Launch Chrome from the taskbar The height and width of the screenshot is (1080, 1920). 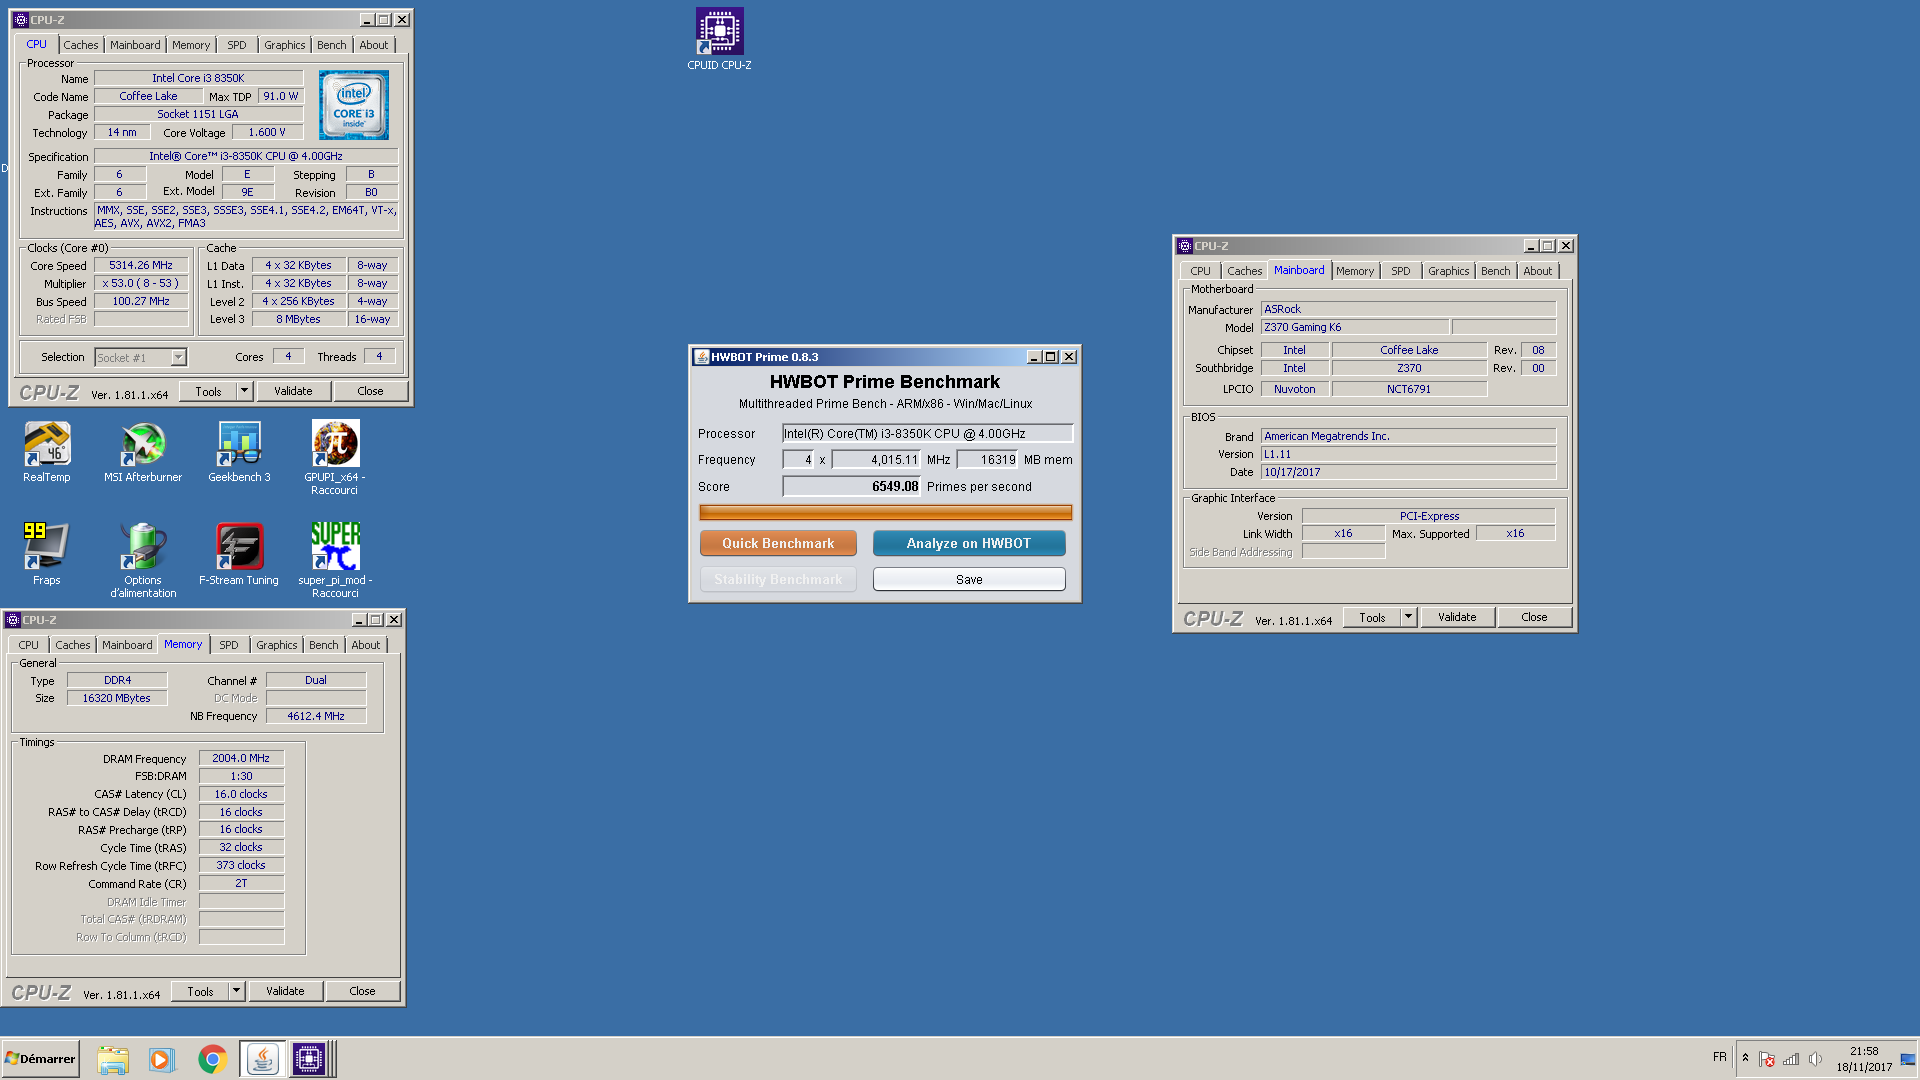212,1059
